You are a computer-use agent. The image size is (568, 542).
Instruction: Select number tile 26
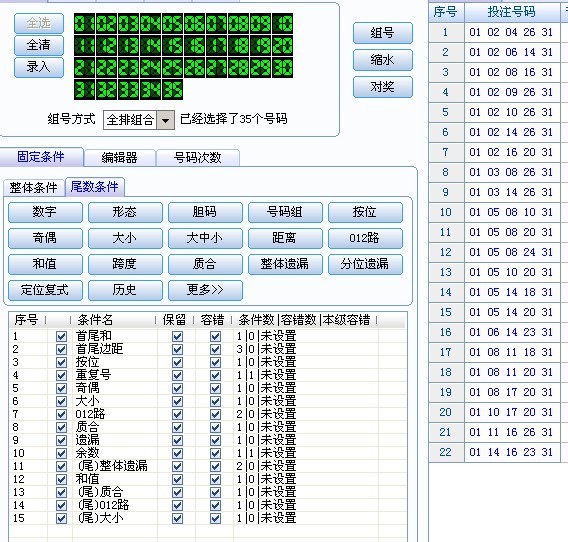(x=195, y=68)
